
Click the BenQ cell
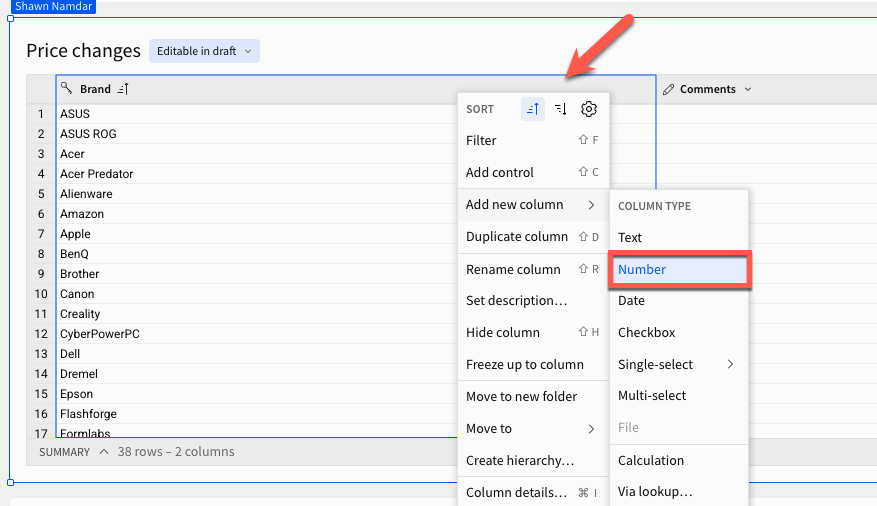point(74,254)
